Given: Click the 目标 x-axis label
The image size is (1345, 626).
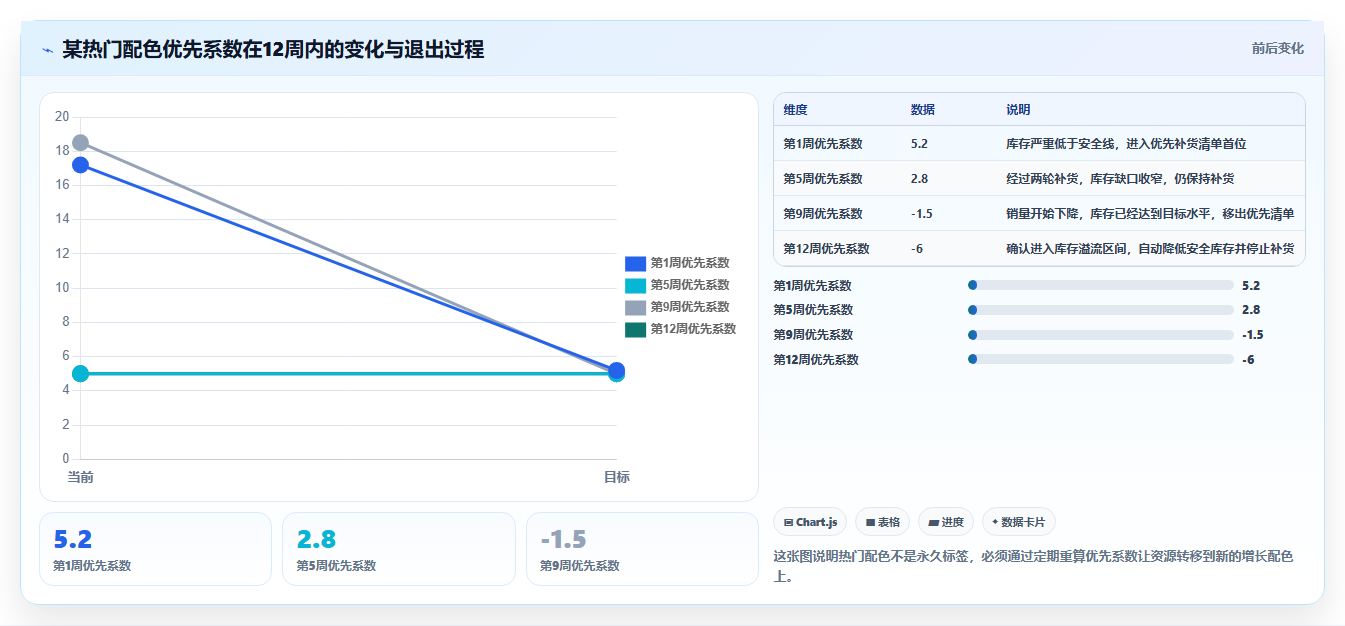Looking at the screenshot, I should (x=616, y=477).
